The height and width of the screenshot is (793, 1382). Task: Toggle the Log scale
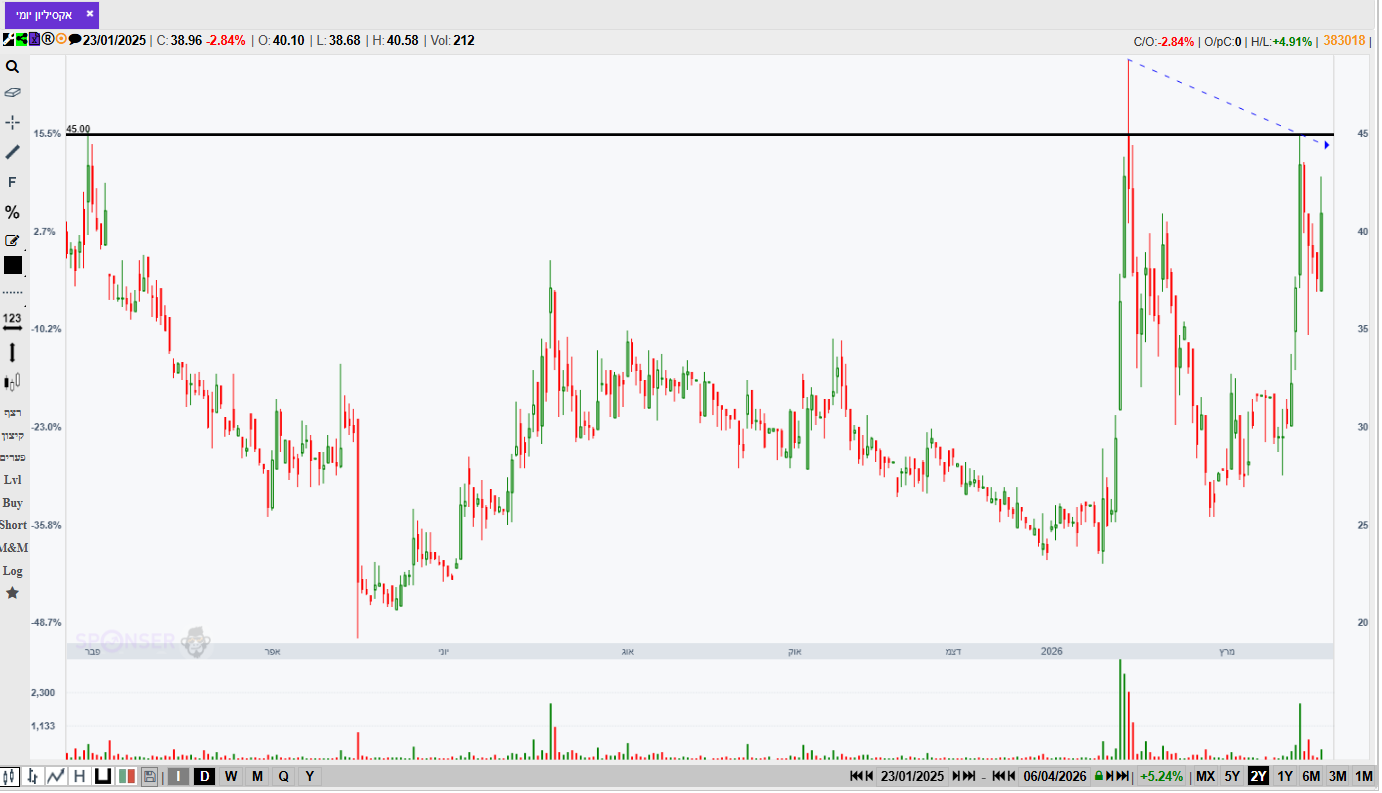[x=13, y=571]
